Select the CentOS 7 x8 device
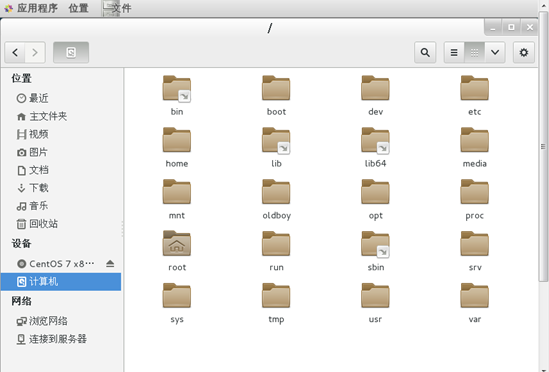Image resolution: width=549 pixels, height=372 pixels. pos(56,263)
